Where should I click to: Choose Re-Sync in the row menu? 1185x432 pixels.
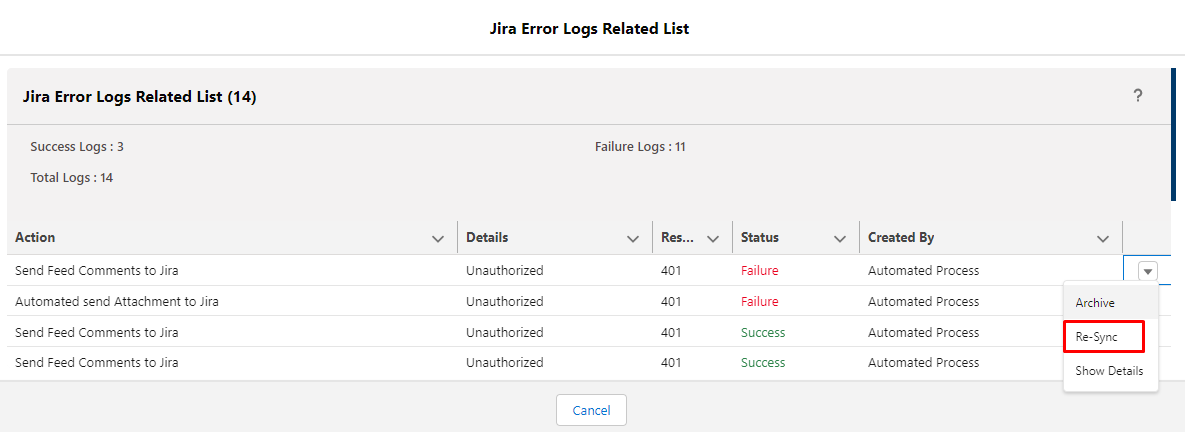coord(1104,337)
